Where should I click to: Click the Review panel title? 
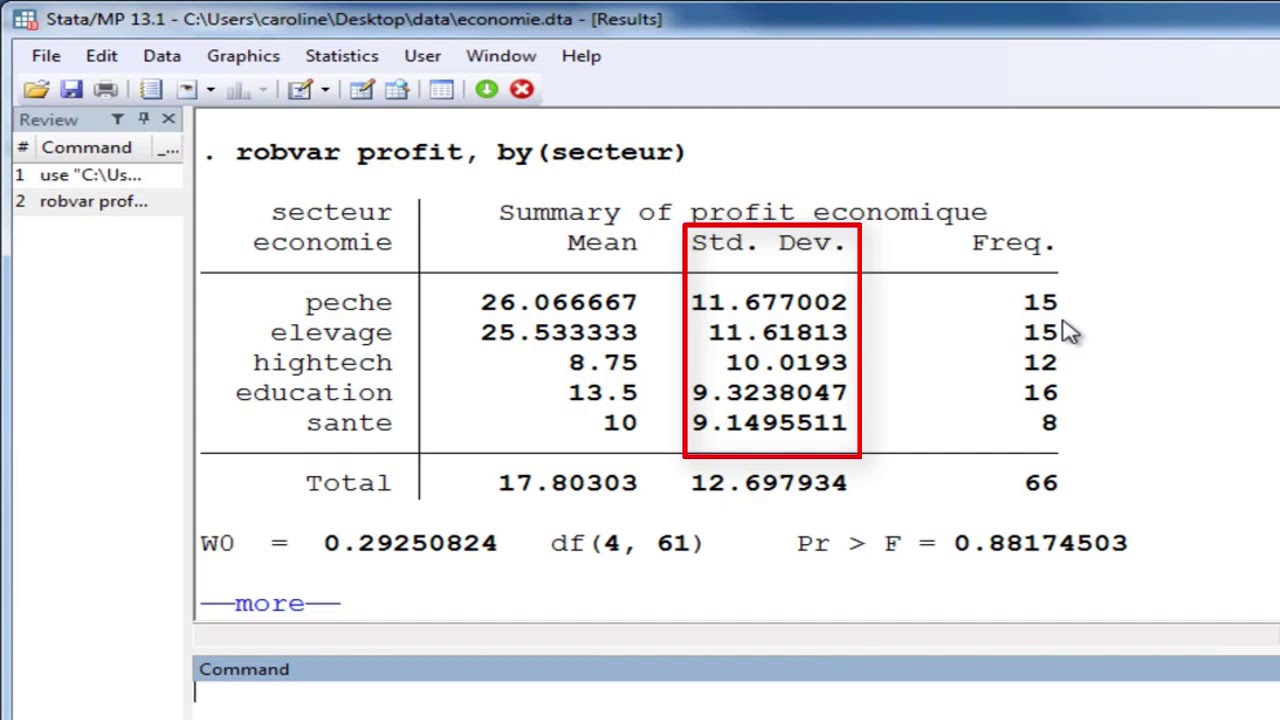tap(48, 119)
